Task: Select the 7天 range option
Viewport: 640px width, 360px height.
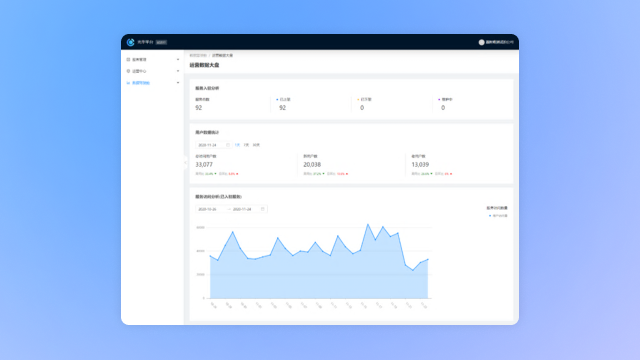Action: pyautogui.click(x=246, y=145)
